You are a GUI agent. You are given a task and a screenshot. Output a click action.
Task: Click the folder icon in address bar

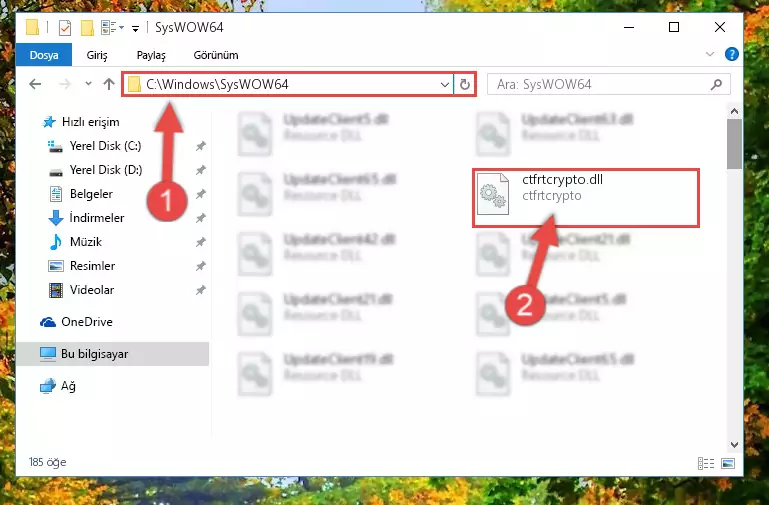tap(134, 85)
